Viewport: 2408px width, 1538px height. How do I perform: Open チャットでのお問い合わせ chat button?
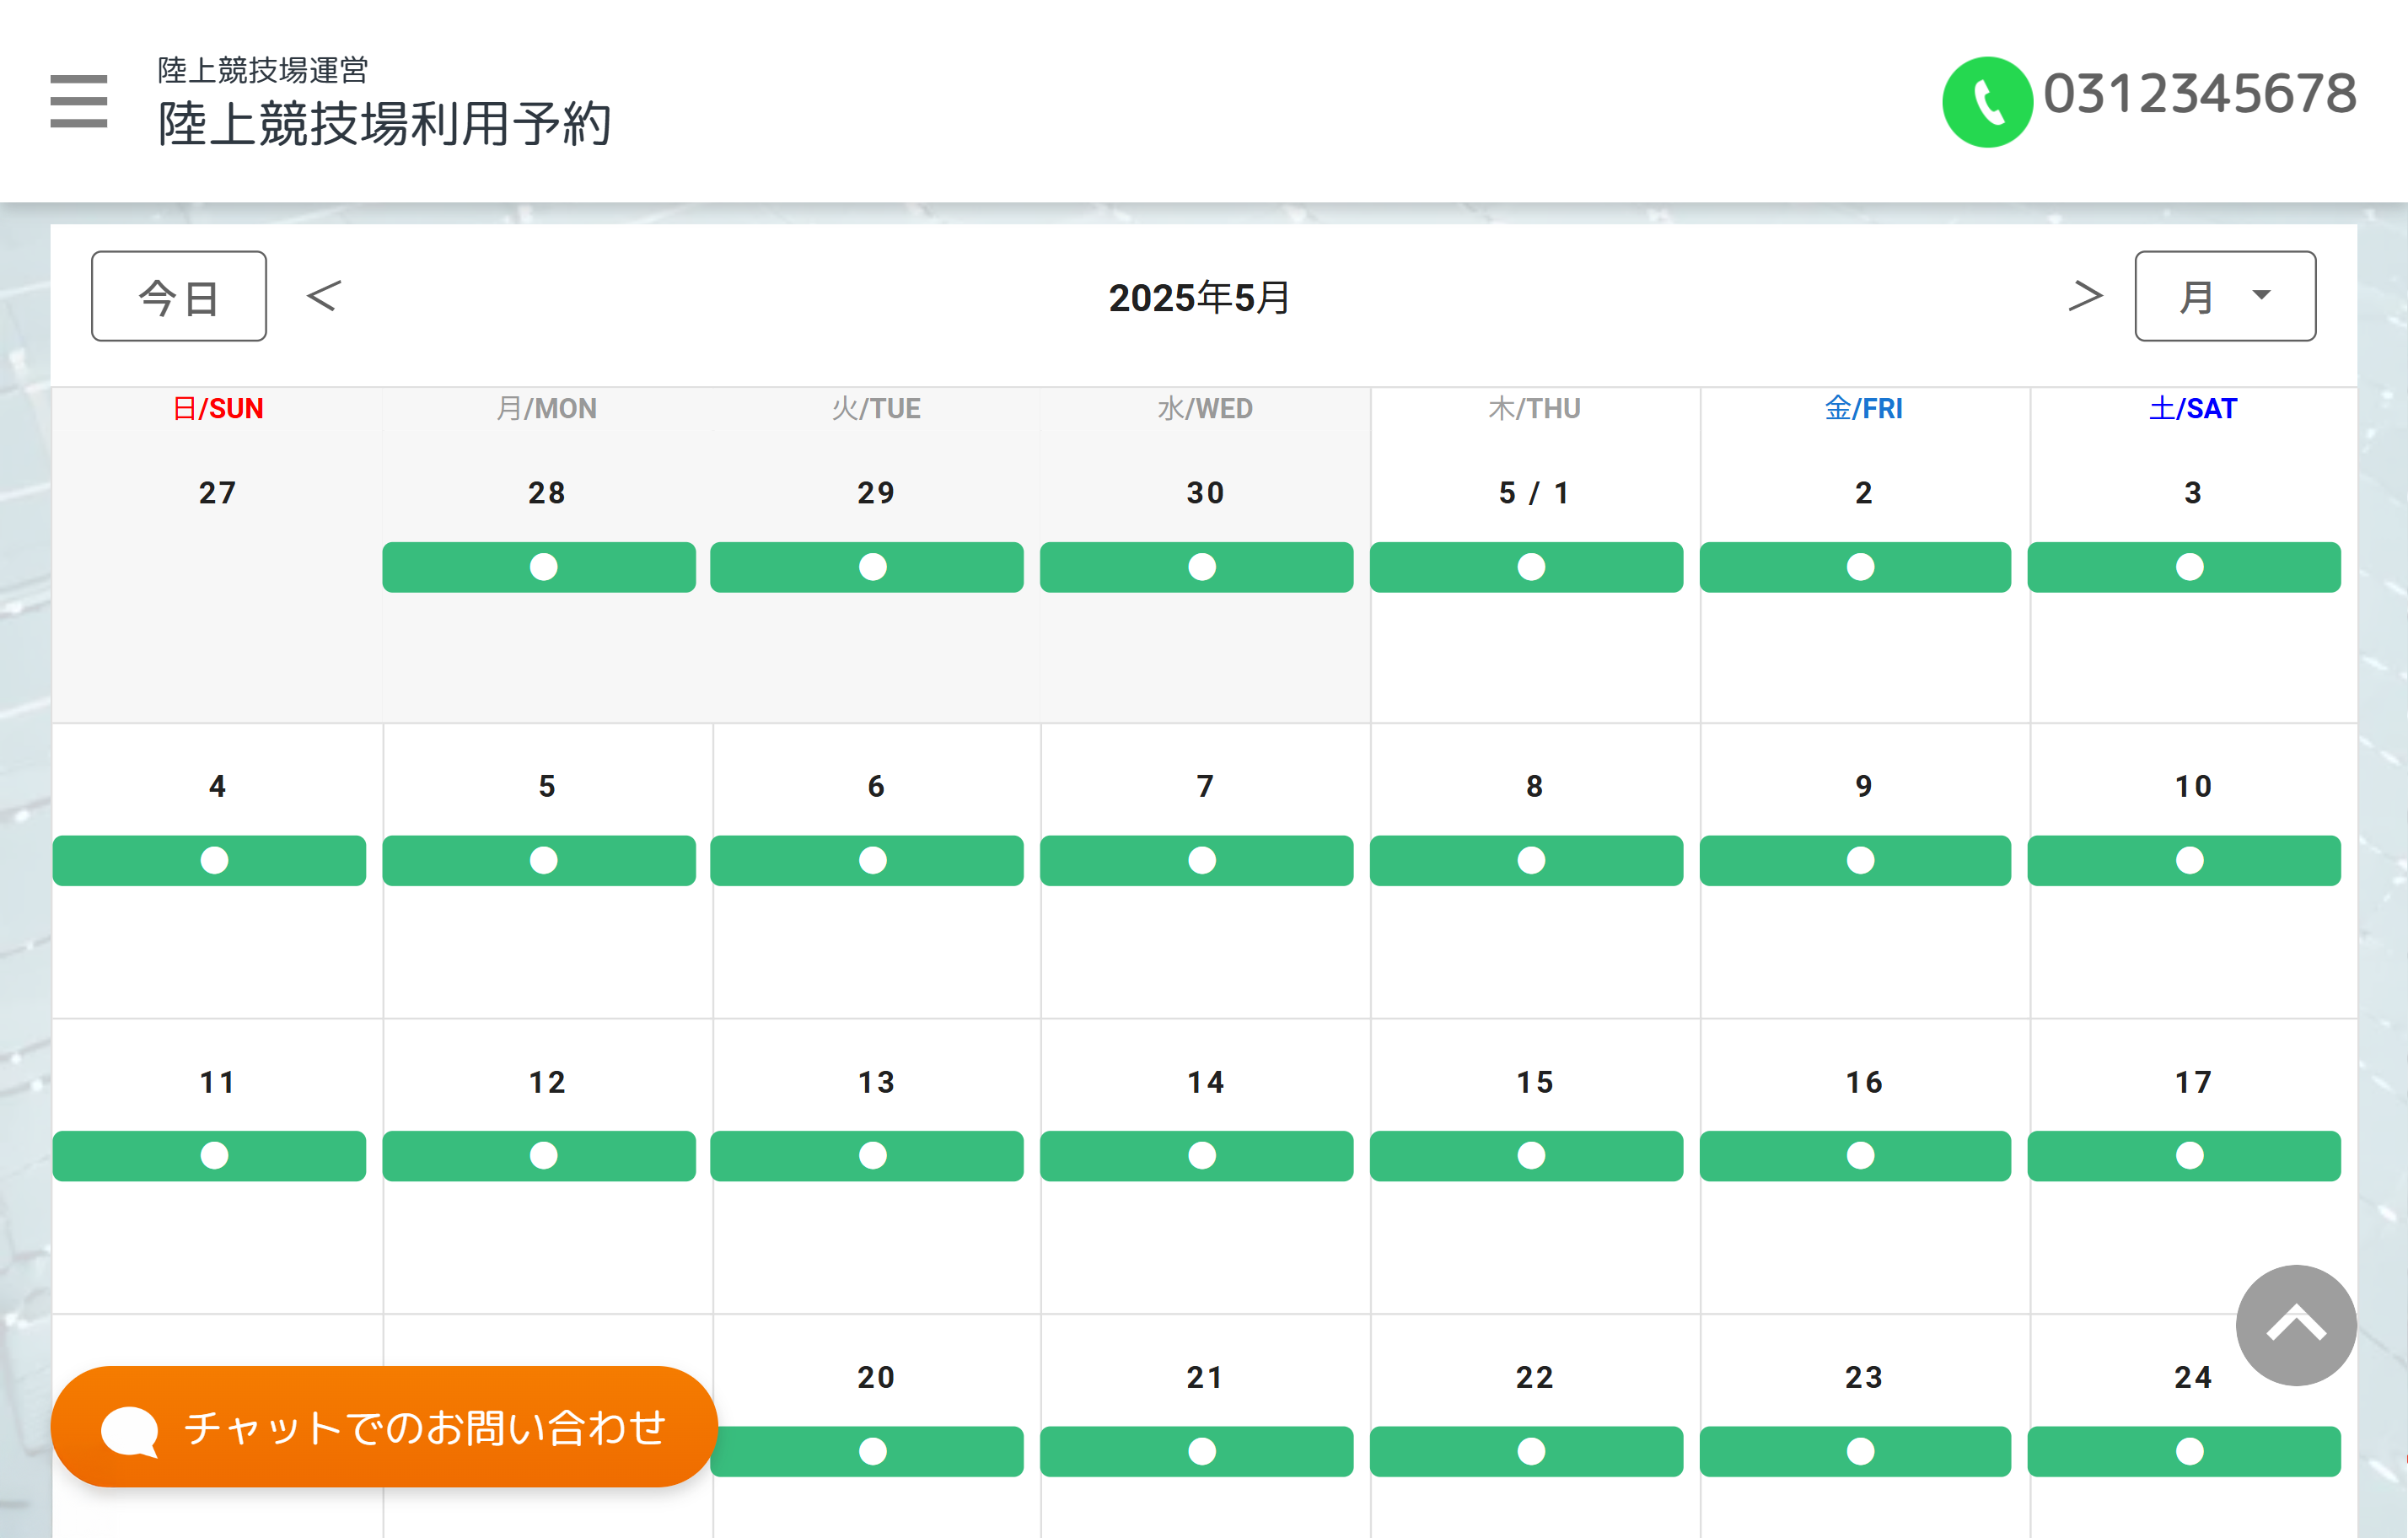coord(385,1427)
